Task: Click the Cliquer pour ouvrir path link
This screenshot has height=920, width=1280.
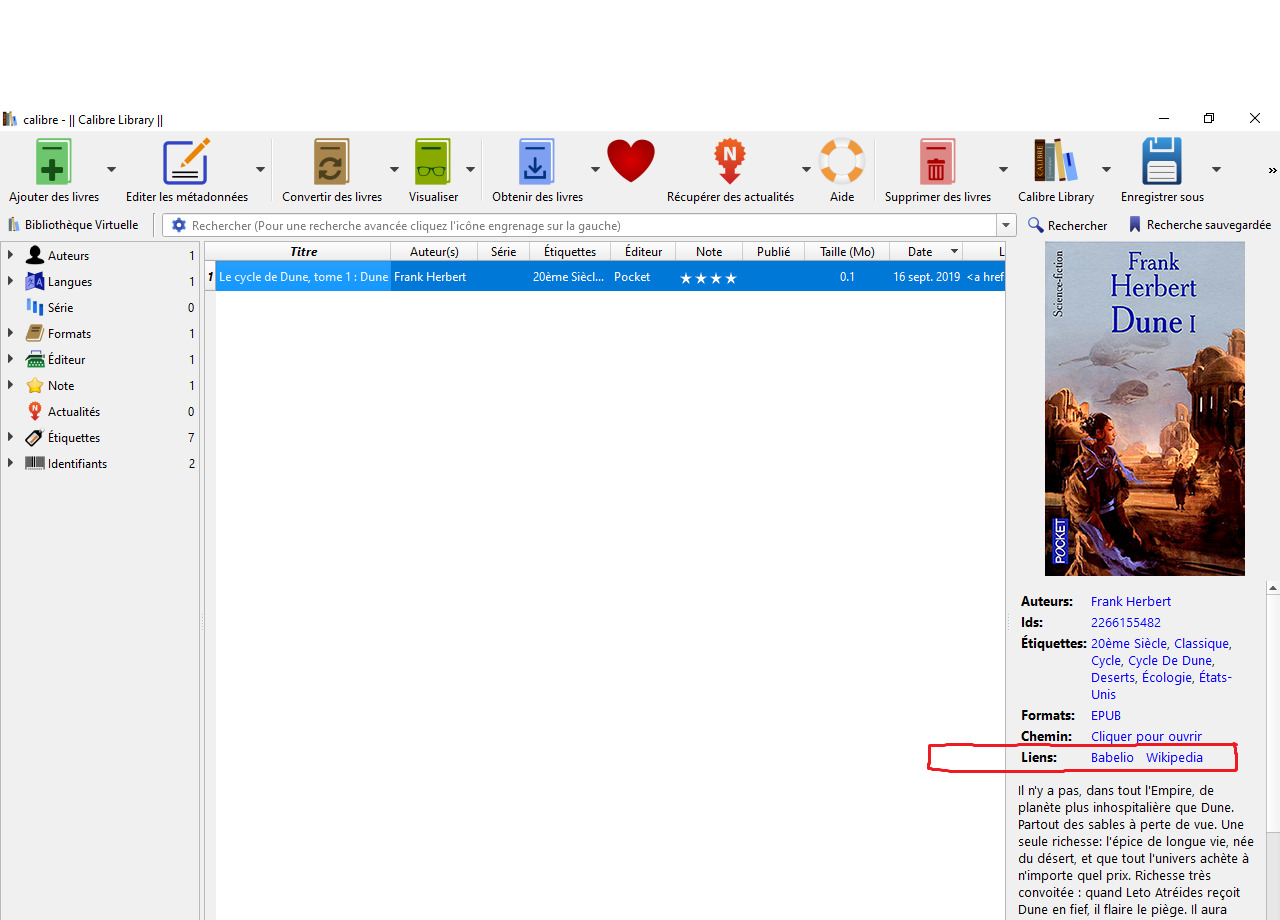Action: pos(1146,737)
